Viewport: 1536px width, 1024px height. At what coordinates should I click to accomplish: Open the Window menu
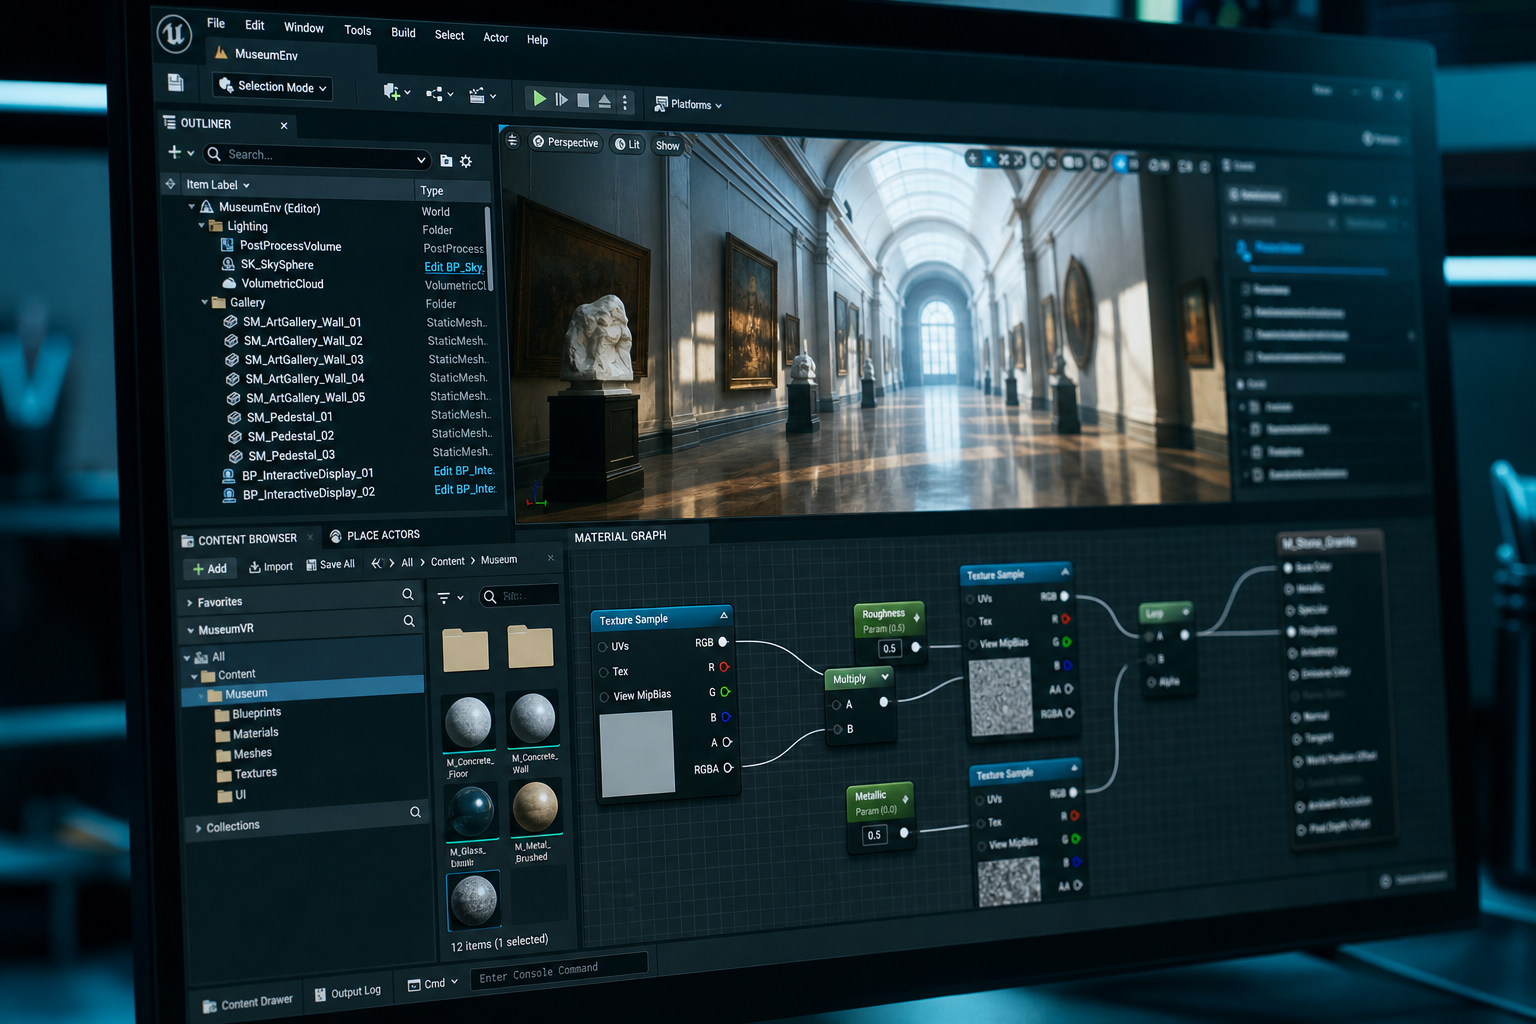(304, 28)
